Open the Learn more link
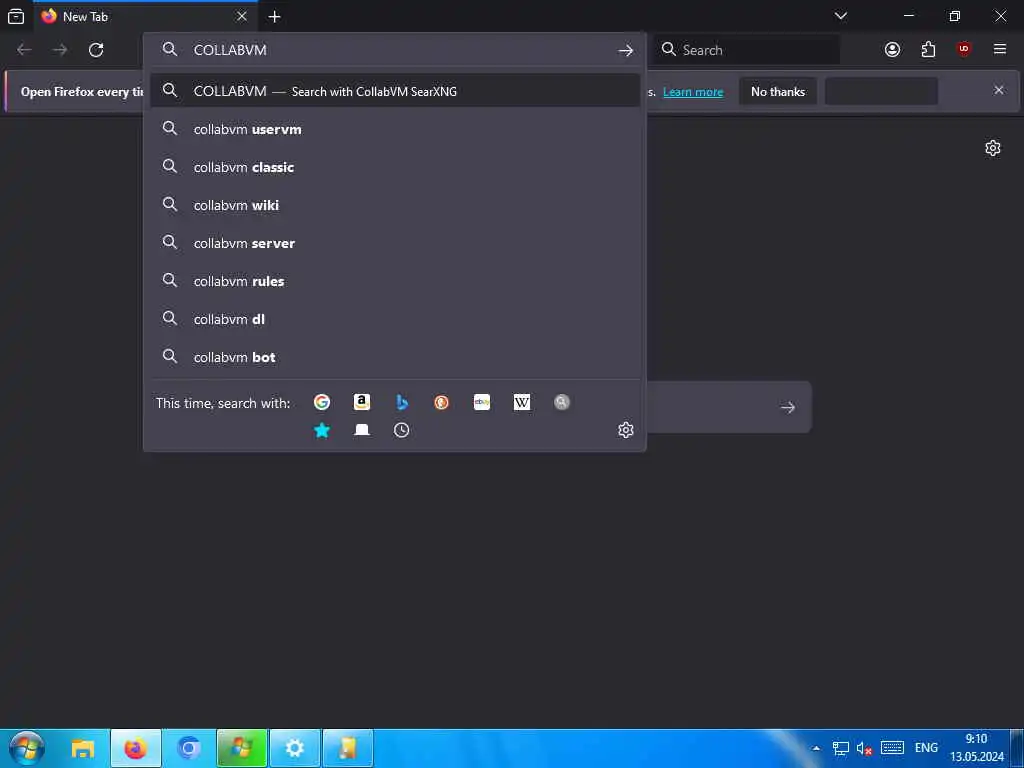 pyautogui.click(x=693, y=92)
